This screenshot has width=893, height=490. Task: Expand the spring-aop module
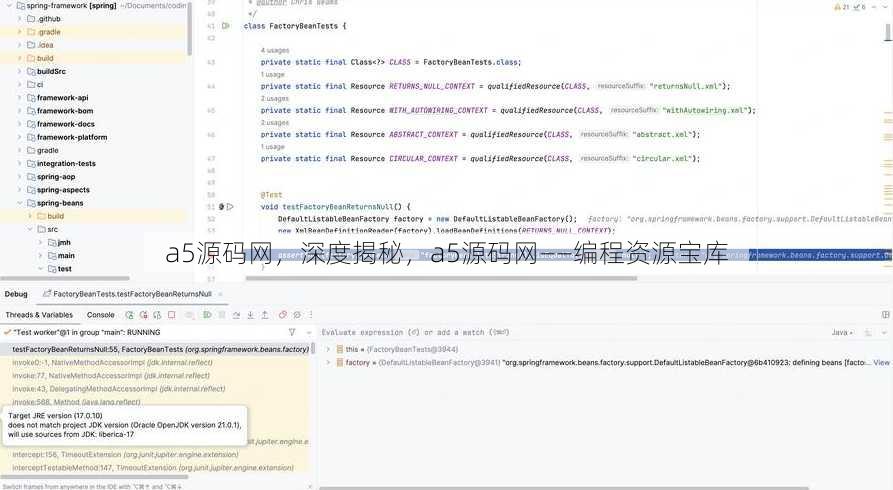click(x=19, y=177)
